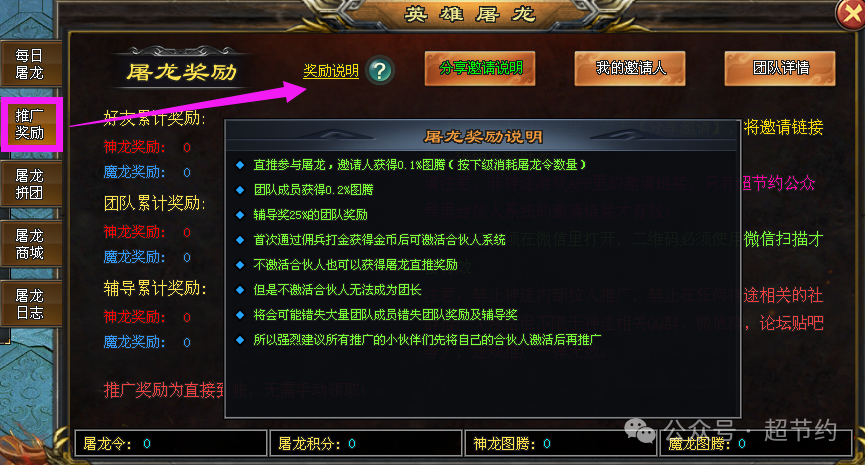
Task: Click the WeChat logo watermark icon
Action: coord(639,430)
